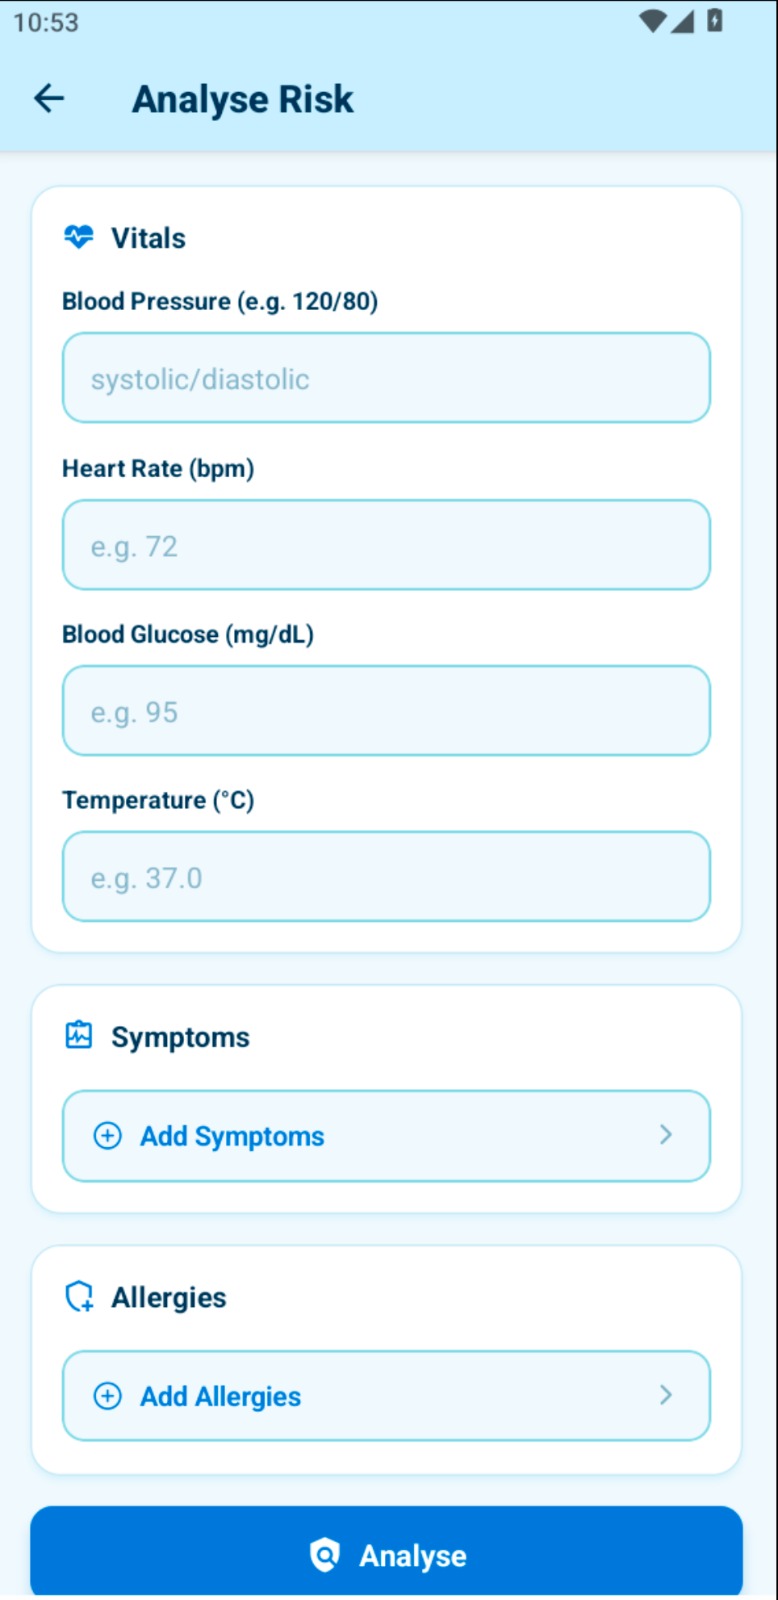Focus the Temperature input field
Viewport: 778px width, 1600px height.
pos(386,877)
